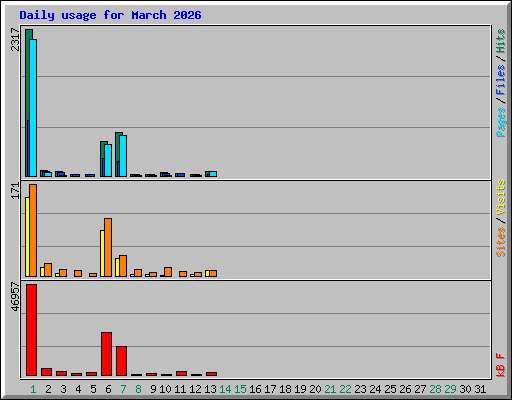
Task: Click day 25 on the x-axis
Action: 390,389
